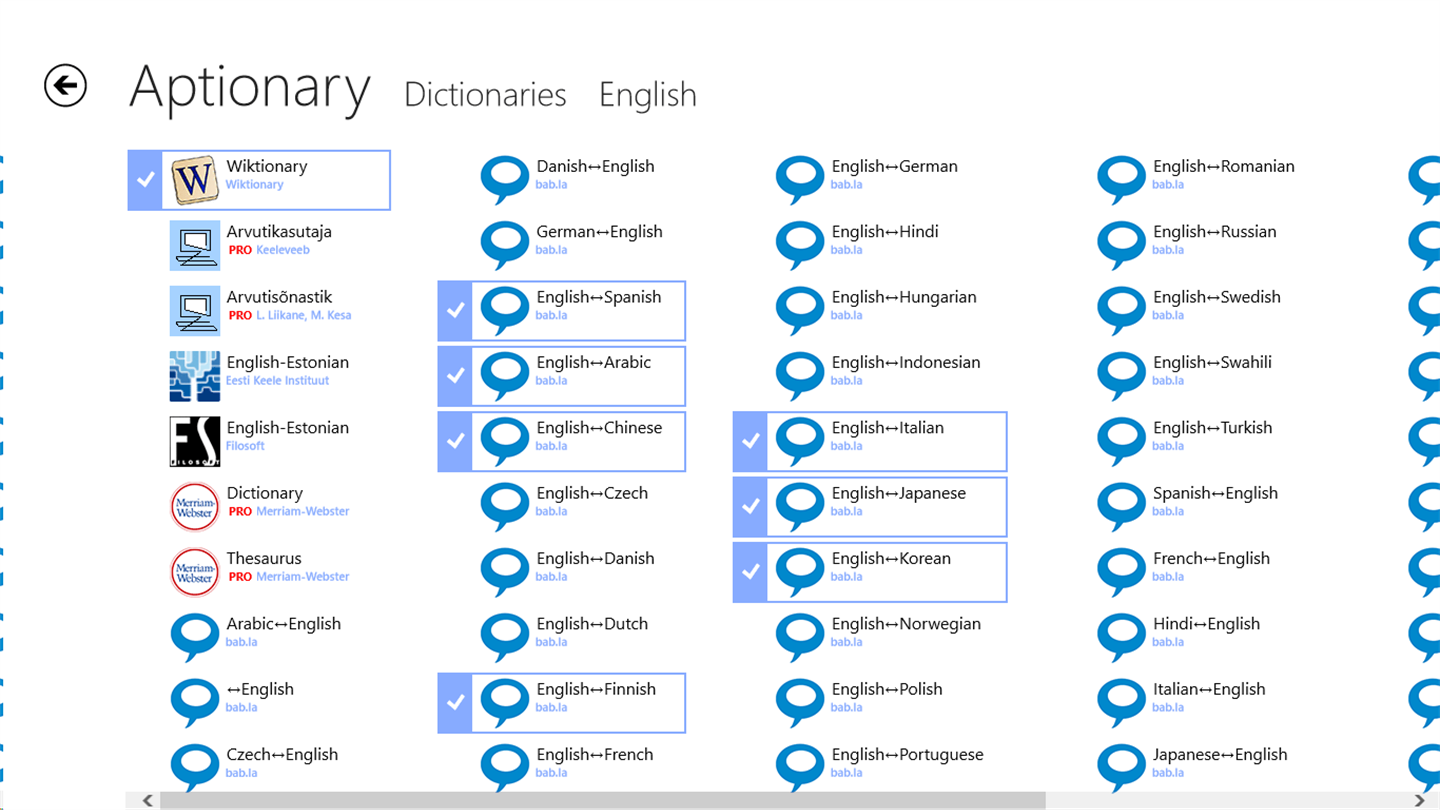Image resolution: width=1440 pixels, height=810 pixels.
Task: Select the English↔Russian dictionary label
Action: 1214,232
